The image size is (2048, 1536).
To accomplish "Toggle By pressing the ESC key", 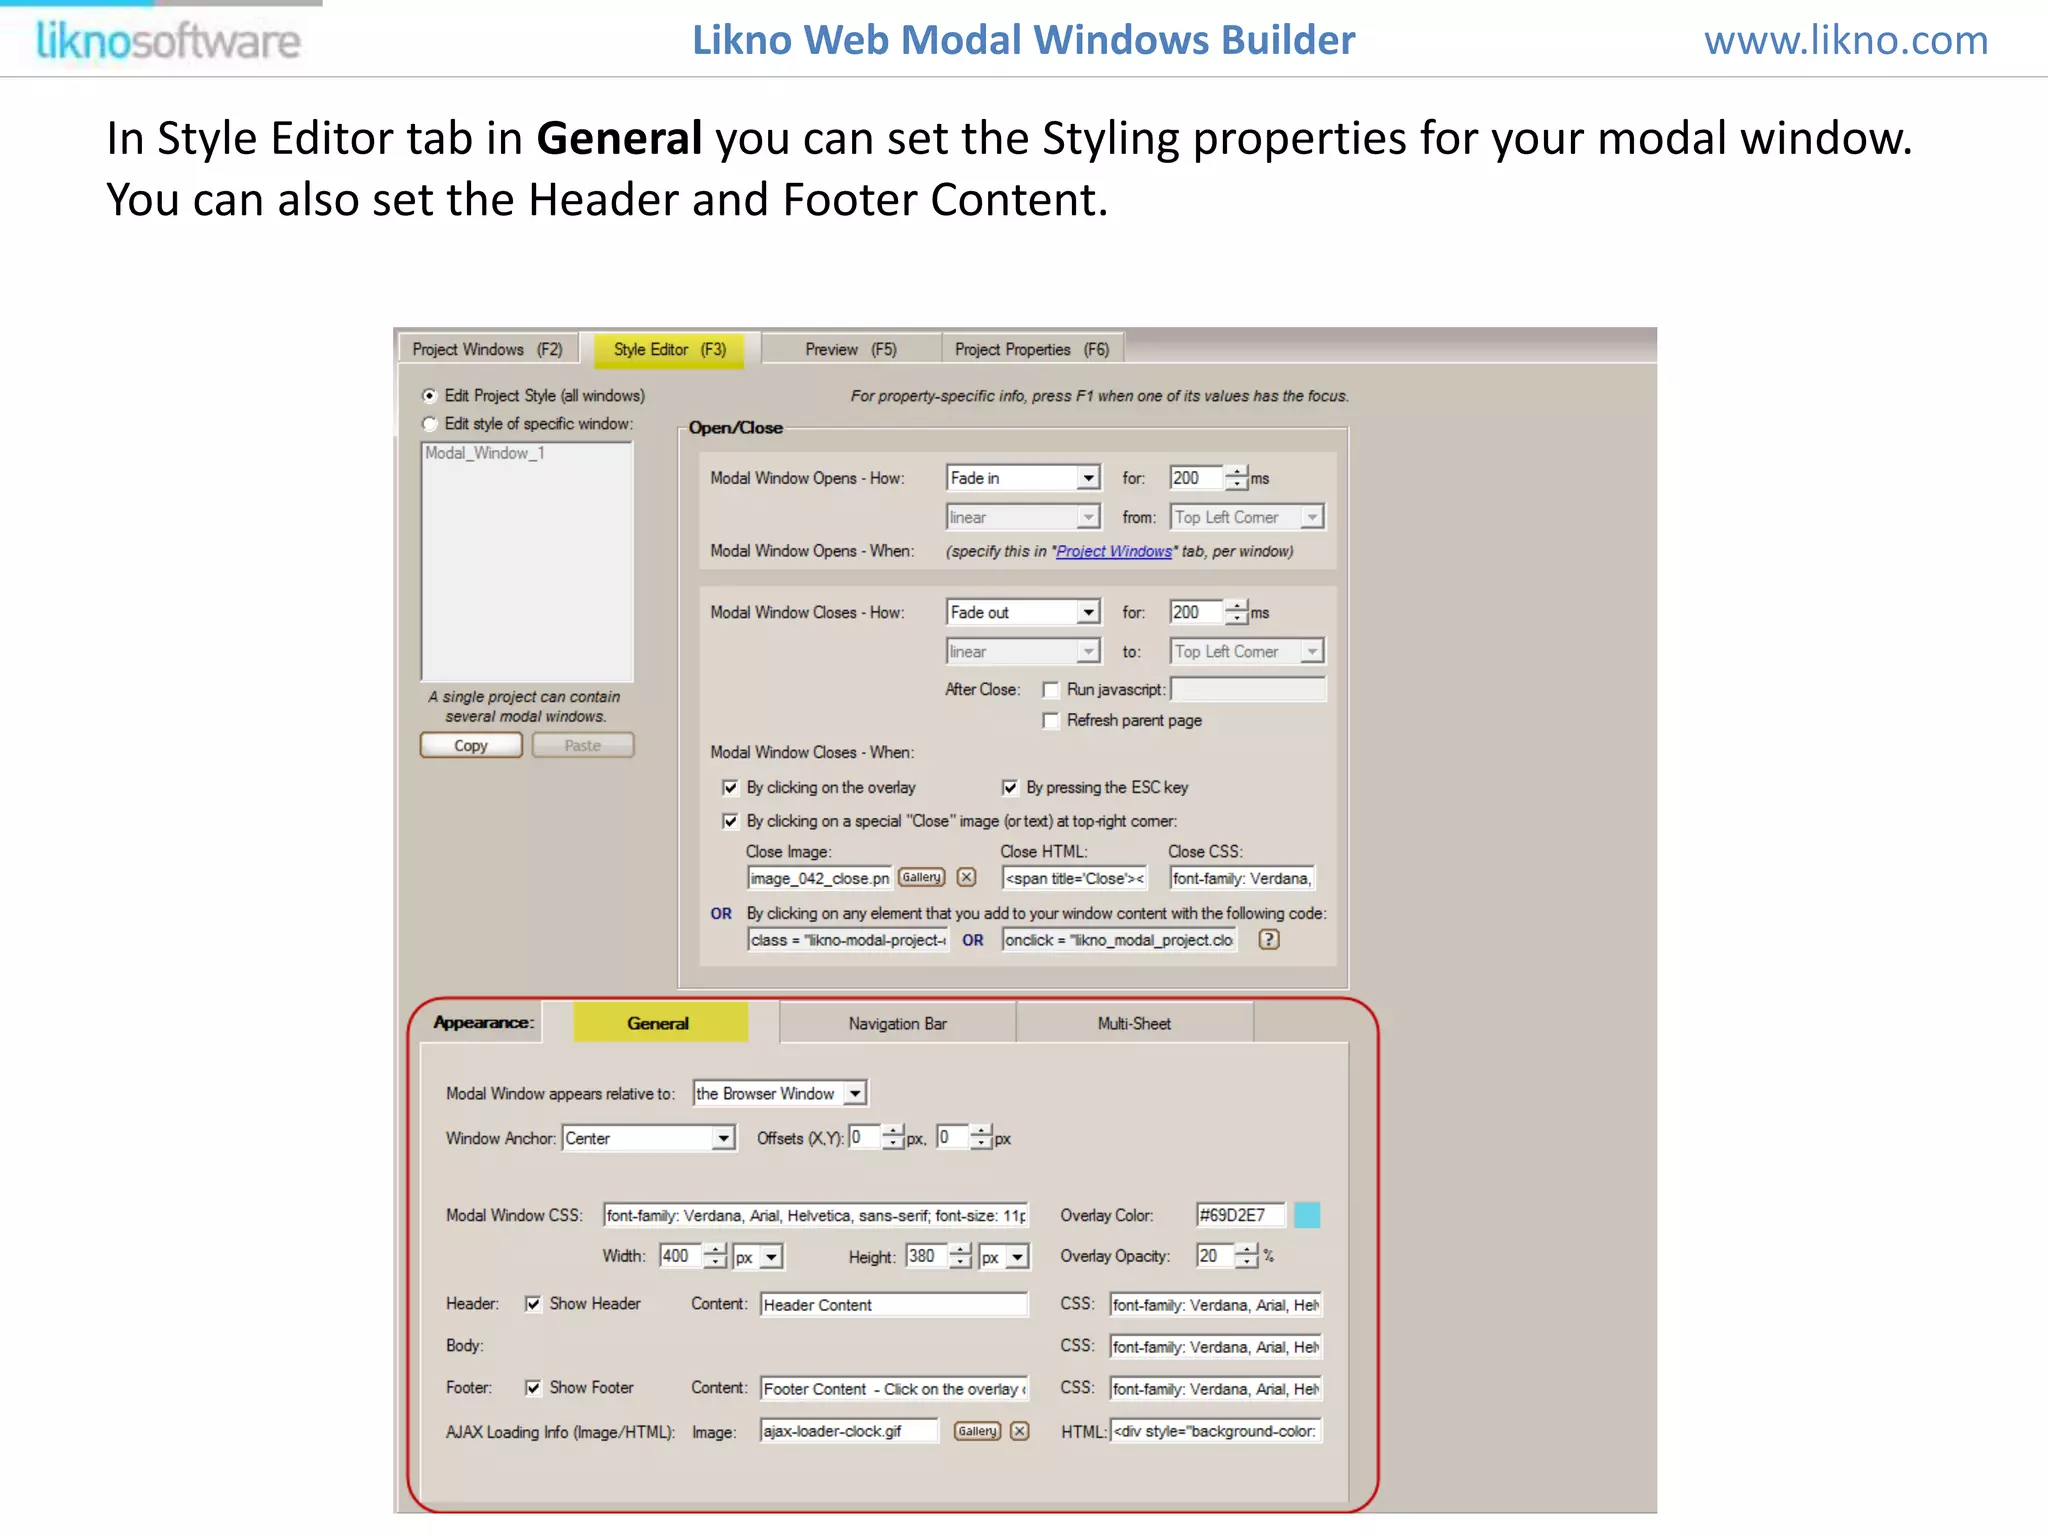I will (x=1010, y=788).
